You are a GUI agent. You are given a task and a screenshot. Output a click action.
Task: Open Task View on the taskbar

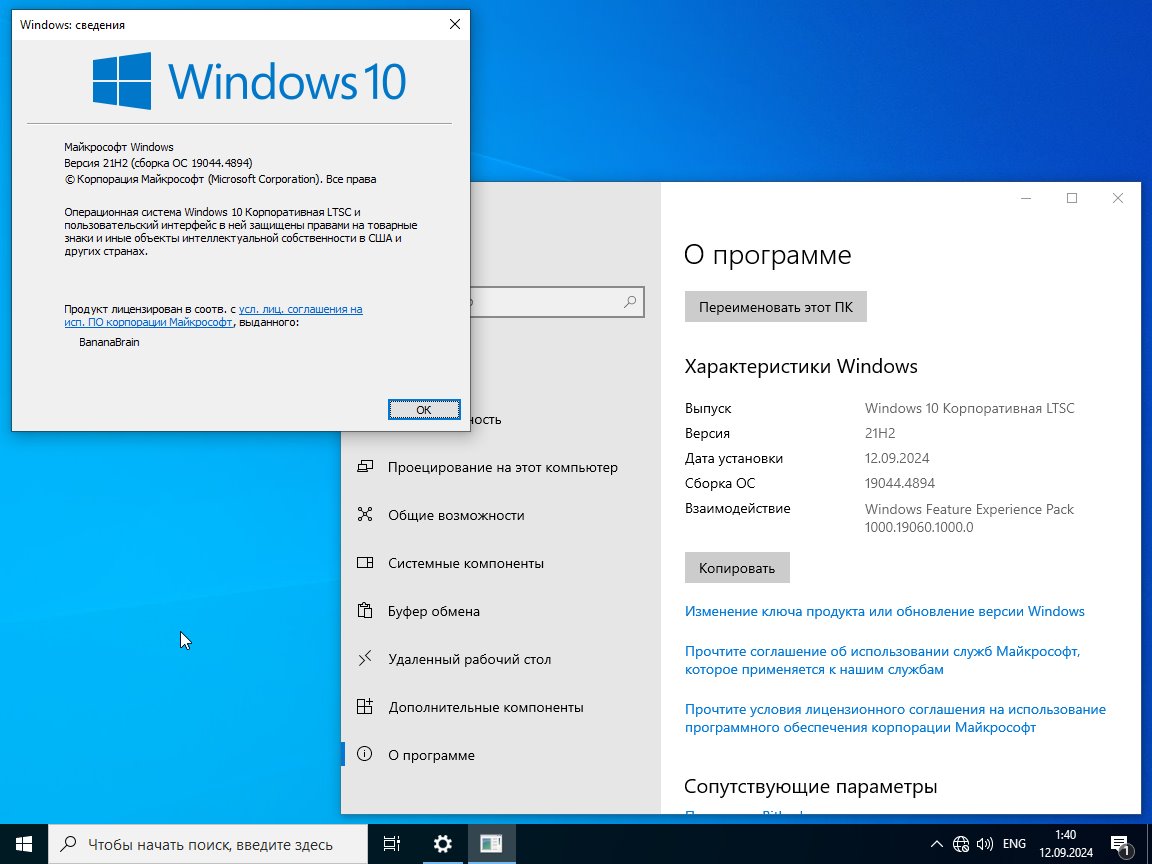[392, 844]
